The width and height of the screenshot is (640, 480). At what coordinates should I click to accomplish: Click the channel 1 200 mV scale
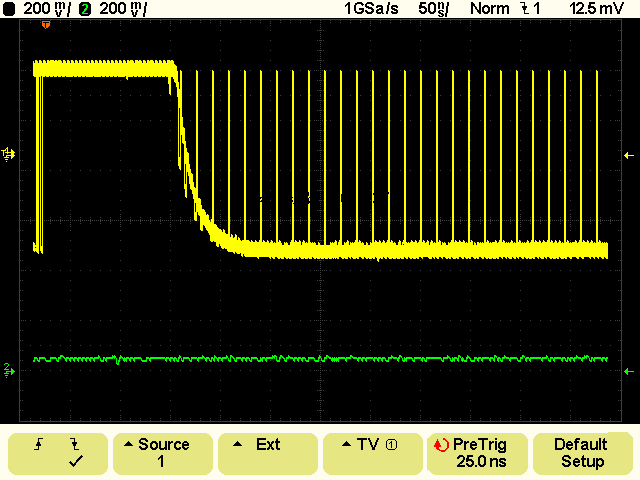tap(47, 9)
